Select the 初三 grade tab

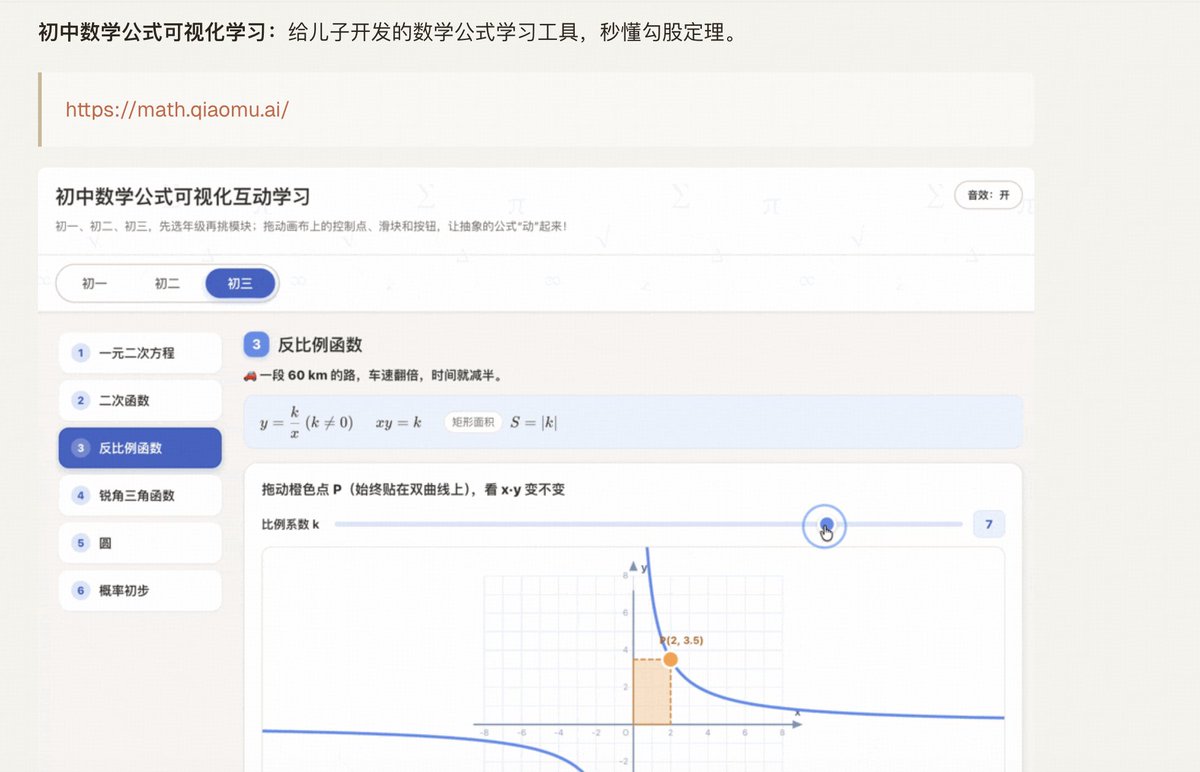click(240, 283)
